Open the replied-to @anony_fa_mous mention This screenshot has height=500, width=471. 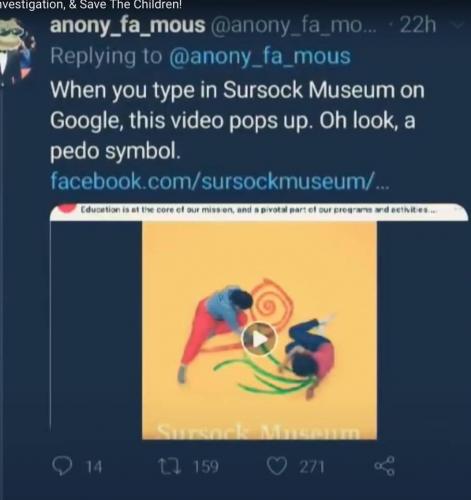pyautogui.click(x=260, y=56)
